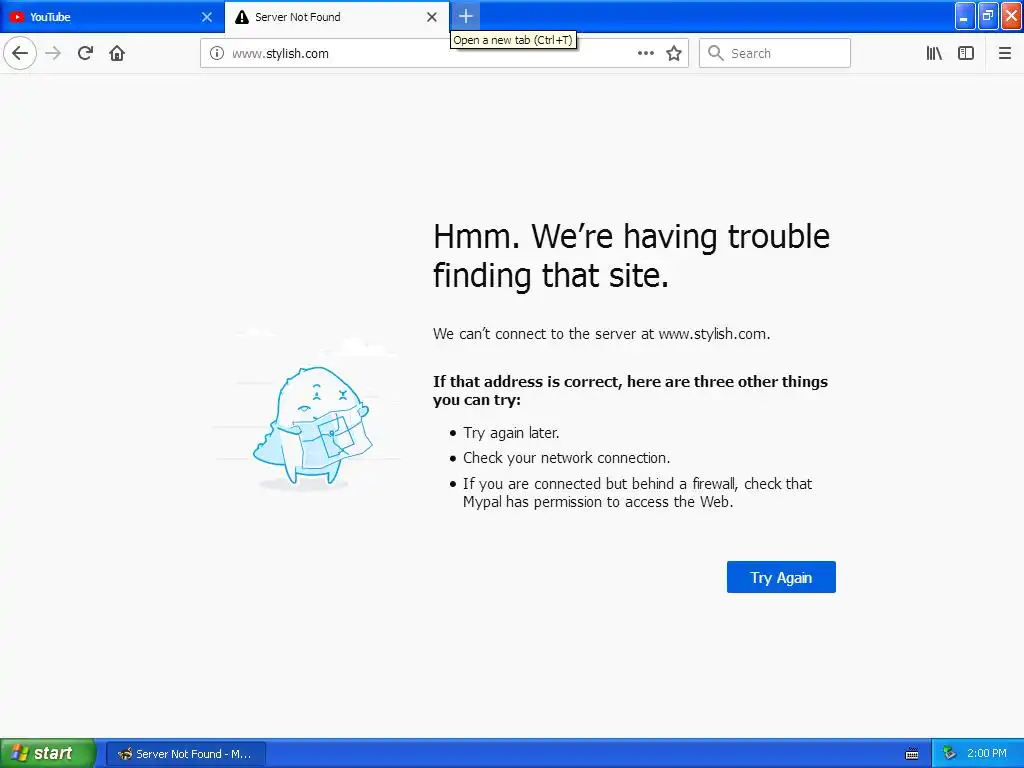Select the Server Not Found tab
This screenshot has width=1024, height=768.
point(337,17)
